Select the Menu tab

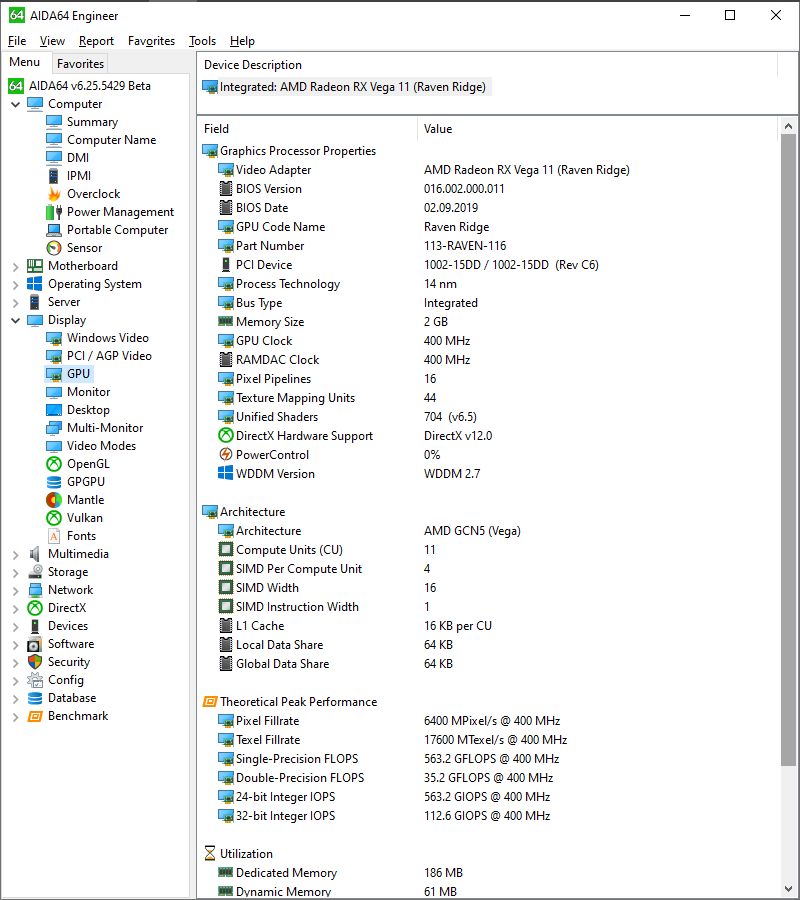(25, 62)
